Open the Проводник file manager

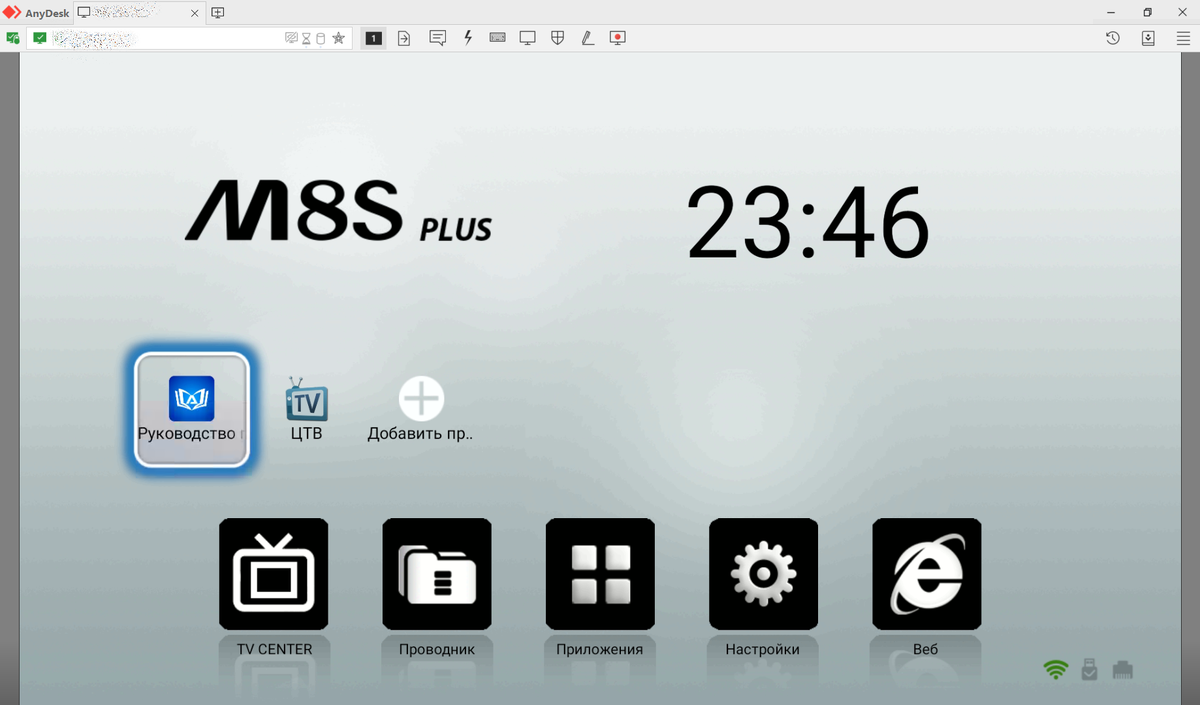pos(437,574)
